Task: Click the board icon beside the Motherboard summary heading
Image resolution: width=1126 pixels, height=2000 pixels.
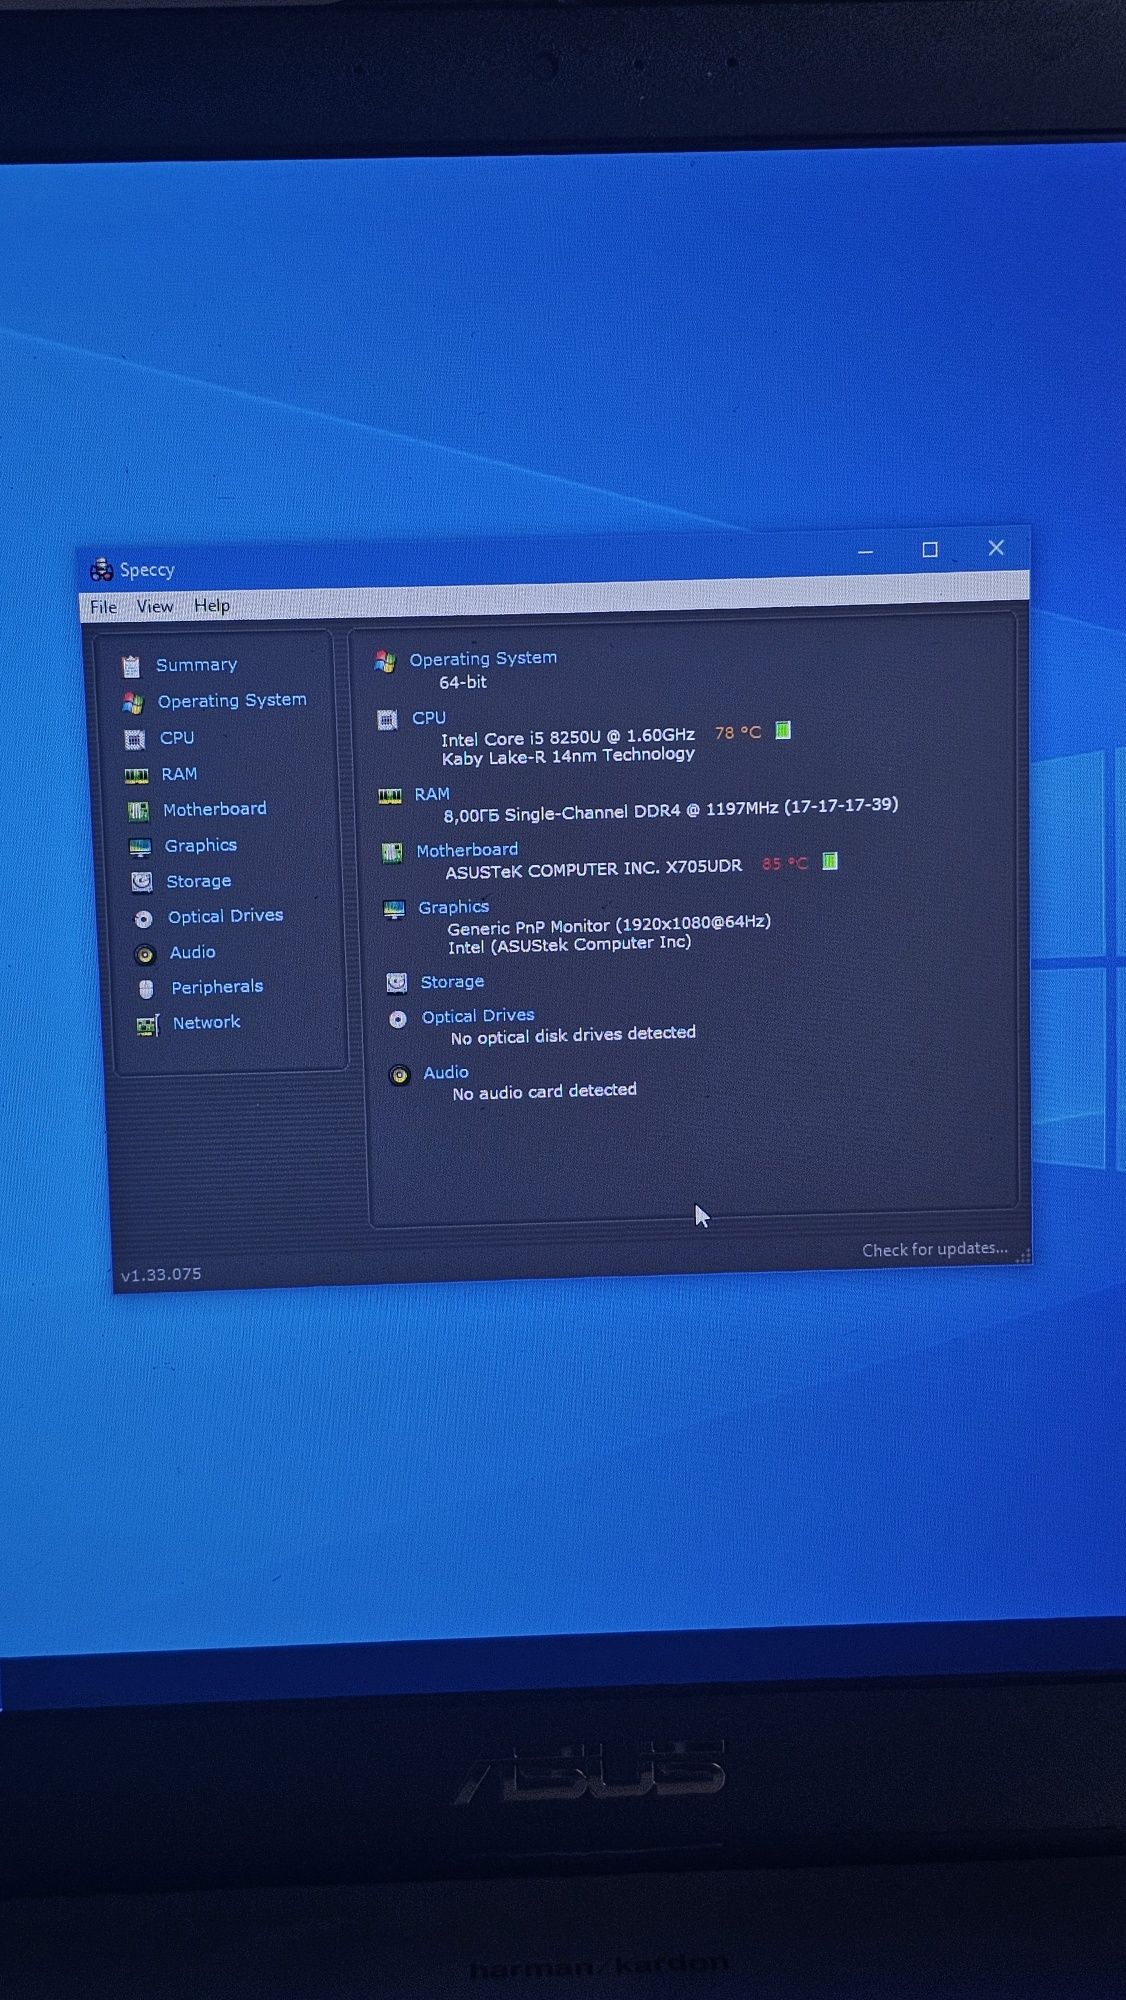Action: coord(392,852)
